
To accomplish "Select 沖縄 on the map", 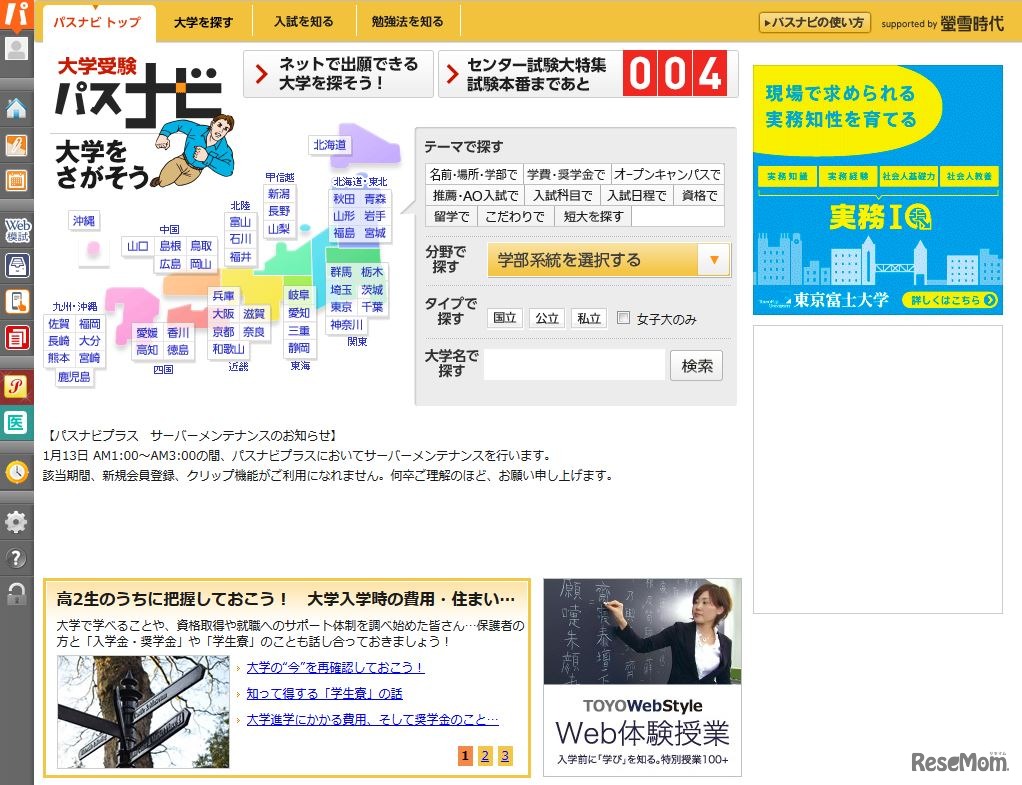I will 83,220.
